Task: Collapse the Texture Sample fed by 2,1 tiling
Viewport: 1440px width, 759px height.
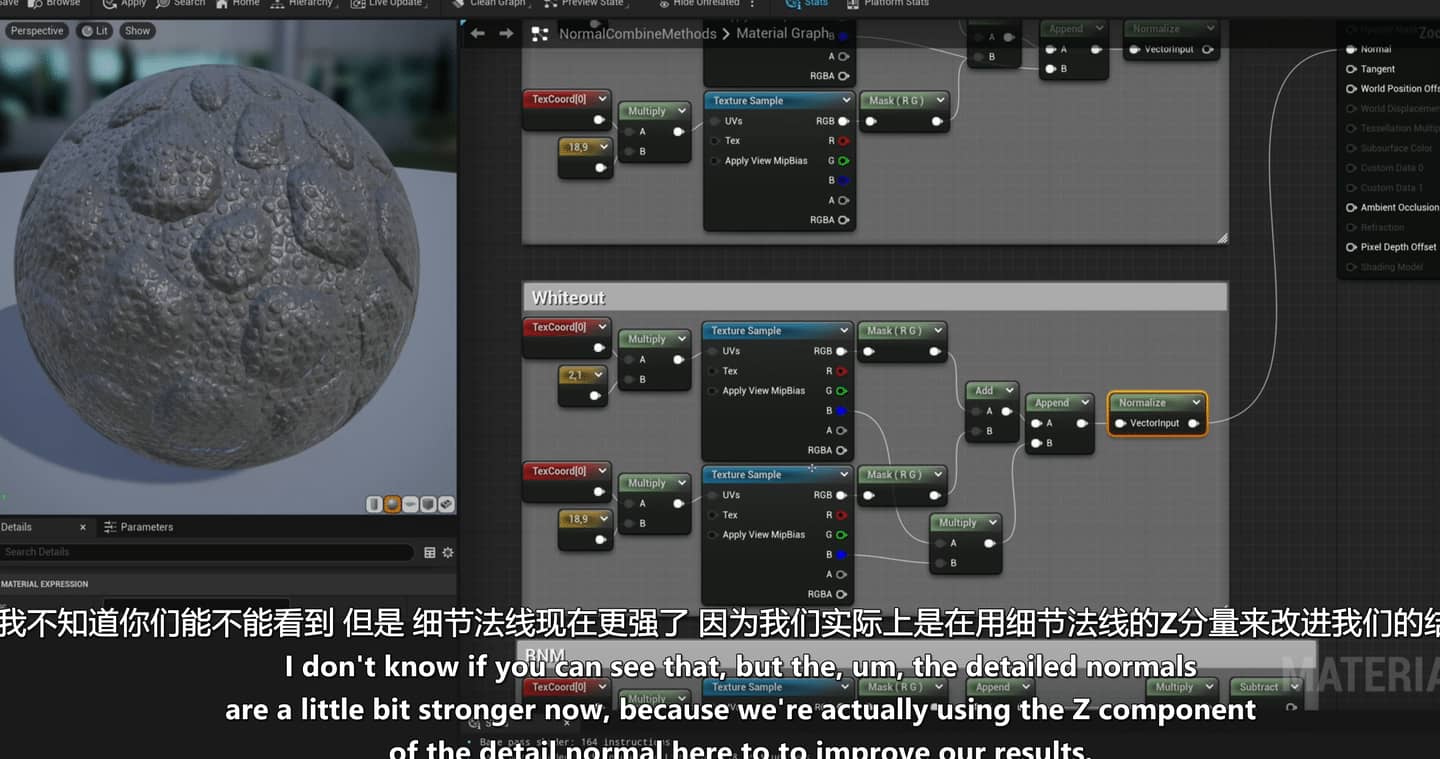Action: coord(843,330)
